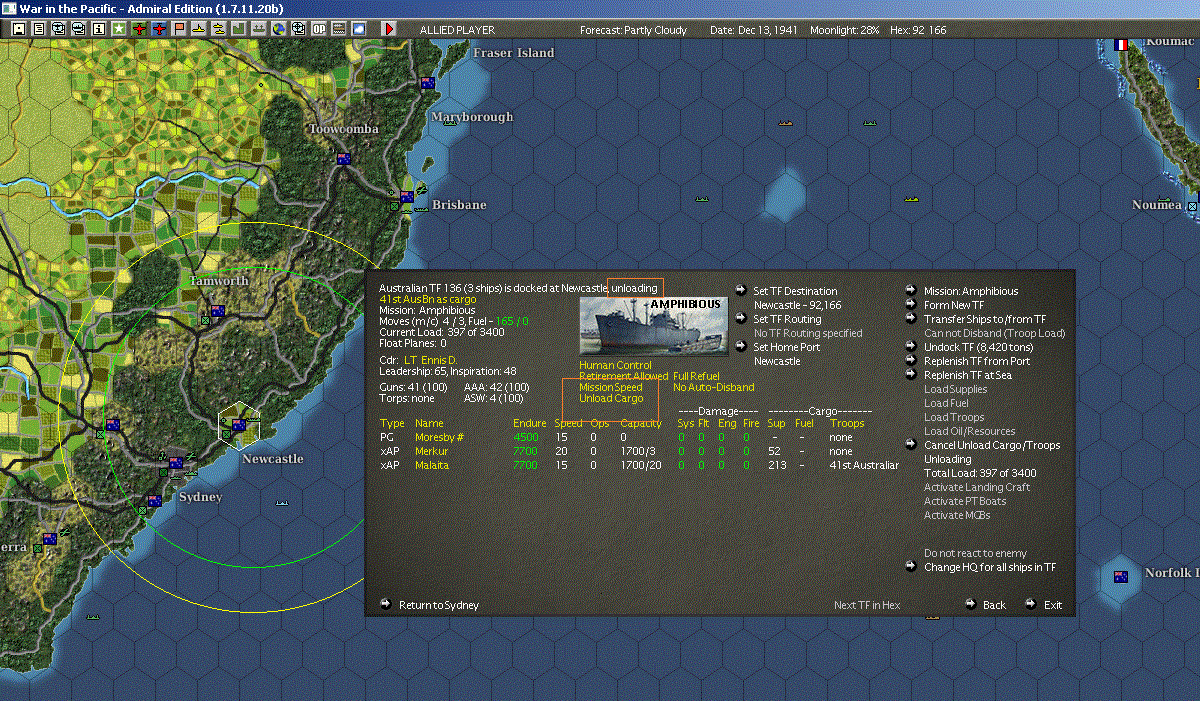This screenshot has height=701, width=1200.
Task: Toggle Do not react to enemy
Action: point(975,554)
